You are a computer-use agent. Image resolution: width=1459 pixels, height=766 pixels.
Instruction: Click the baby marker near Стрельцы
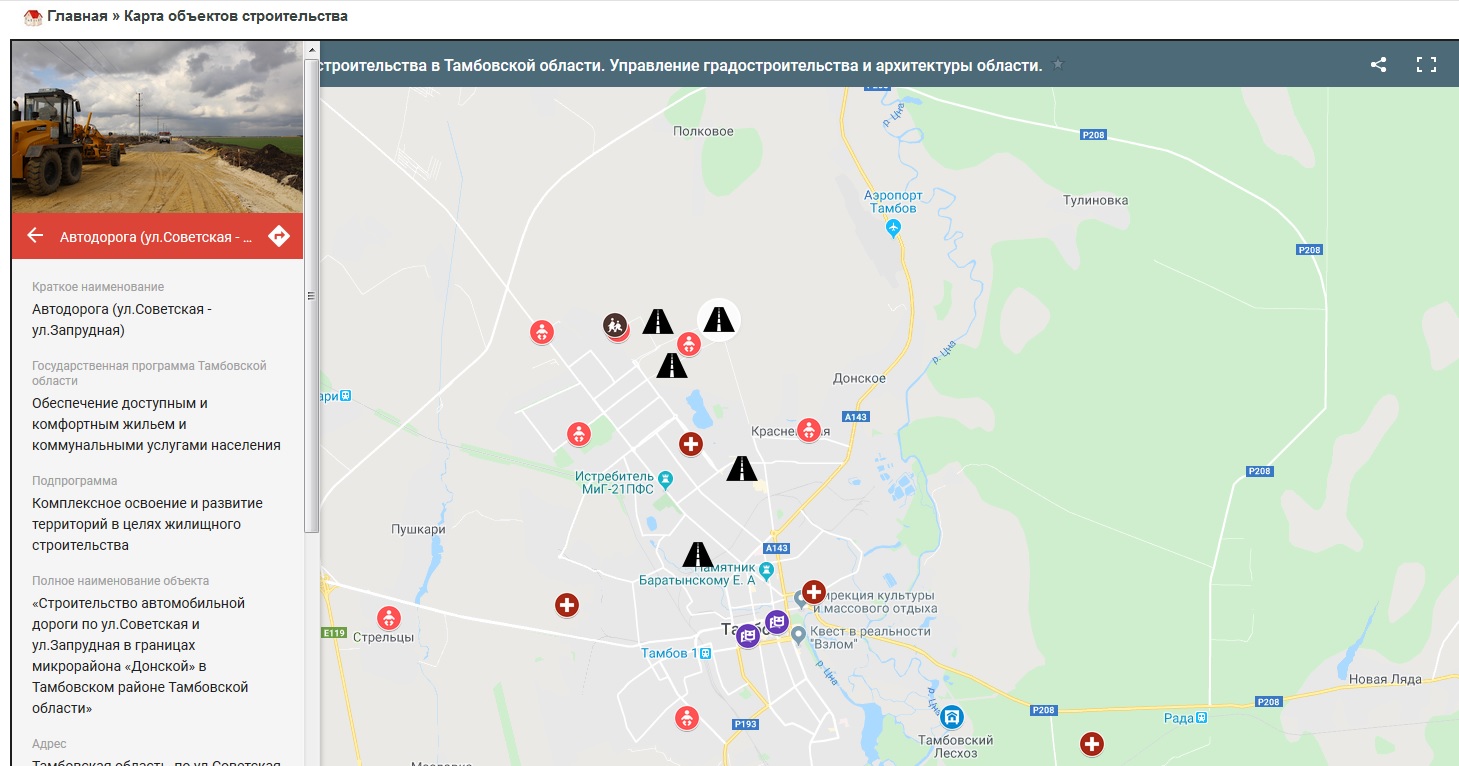(x=389, y=618)
